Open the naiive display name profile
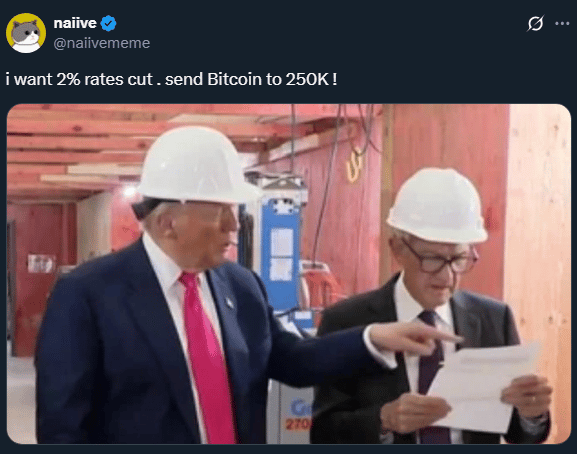Screen dimensions: 577x454 click(75, 23)
